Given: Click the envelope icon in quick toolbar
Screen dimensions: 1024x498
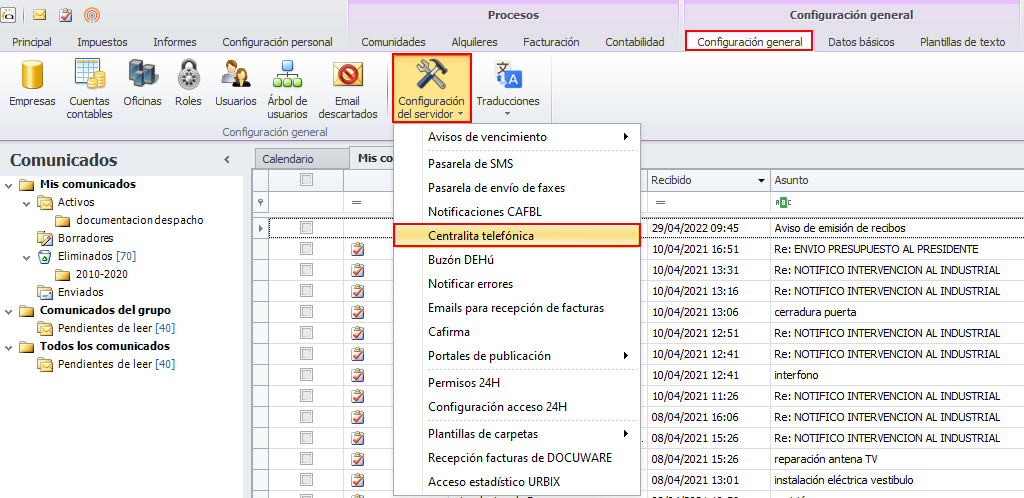Looking at the screenshot, I should point(39,14).
